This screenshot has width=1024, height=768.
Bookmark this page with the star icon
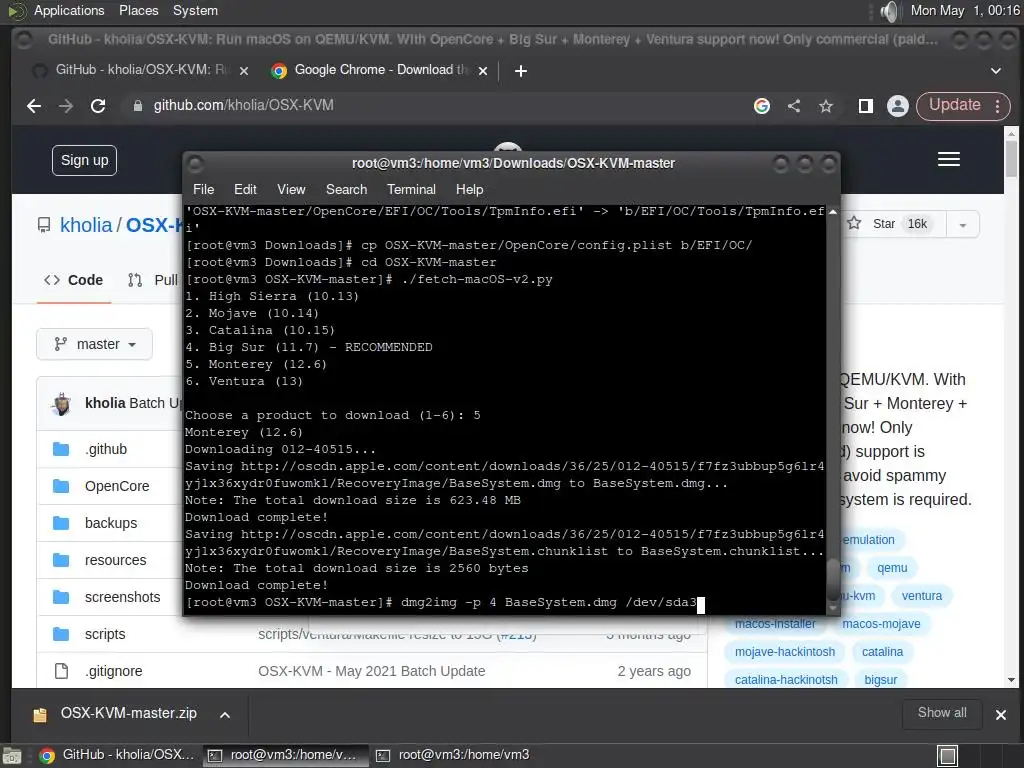tap(826, 106)
